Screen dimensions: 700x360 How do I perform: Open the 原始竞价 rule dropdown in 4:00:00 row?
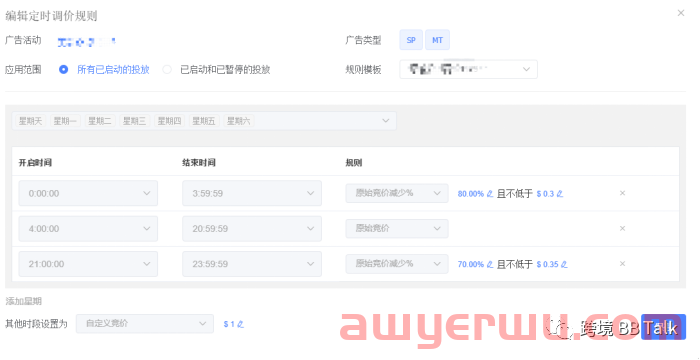pos(397,228)
